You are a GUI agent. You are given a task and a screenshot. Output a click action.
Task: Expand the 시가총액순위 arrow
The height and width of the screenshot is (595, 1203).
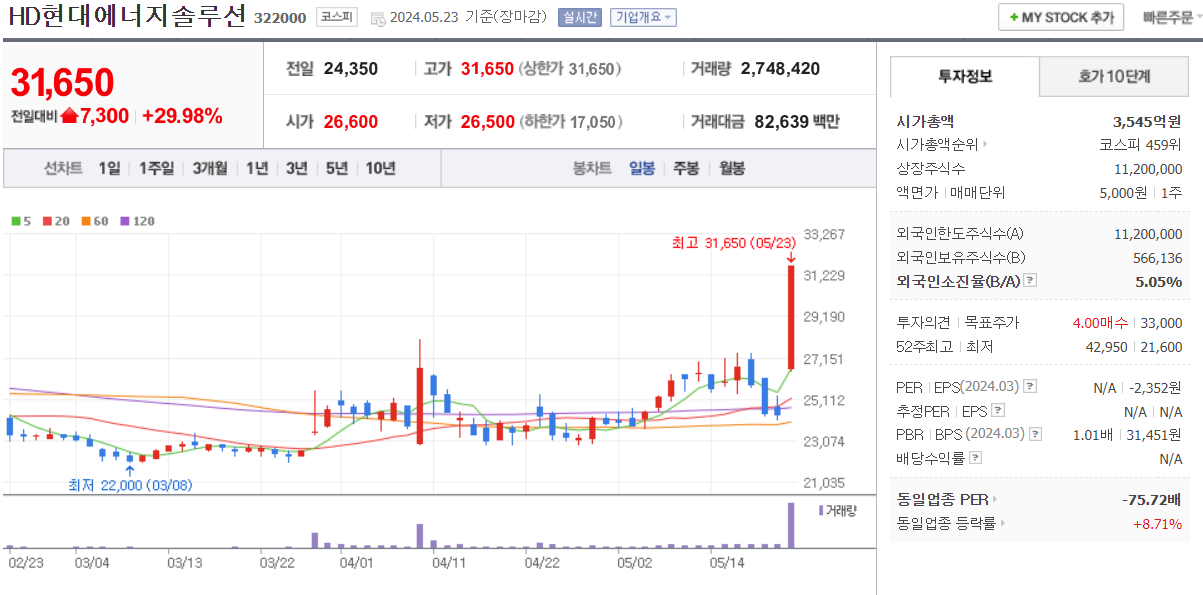pyautogui.click(x=984, y=144)
